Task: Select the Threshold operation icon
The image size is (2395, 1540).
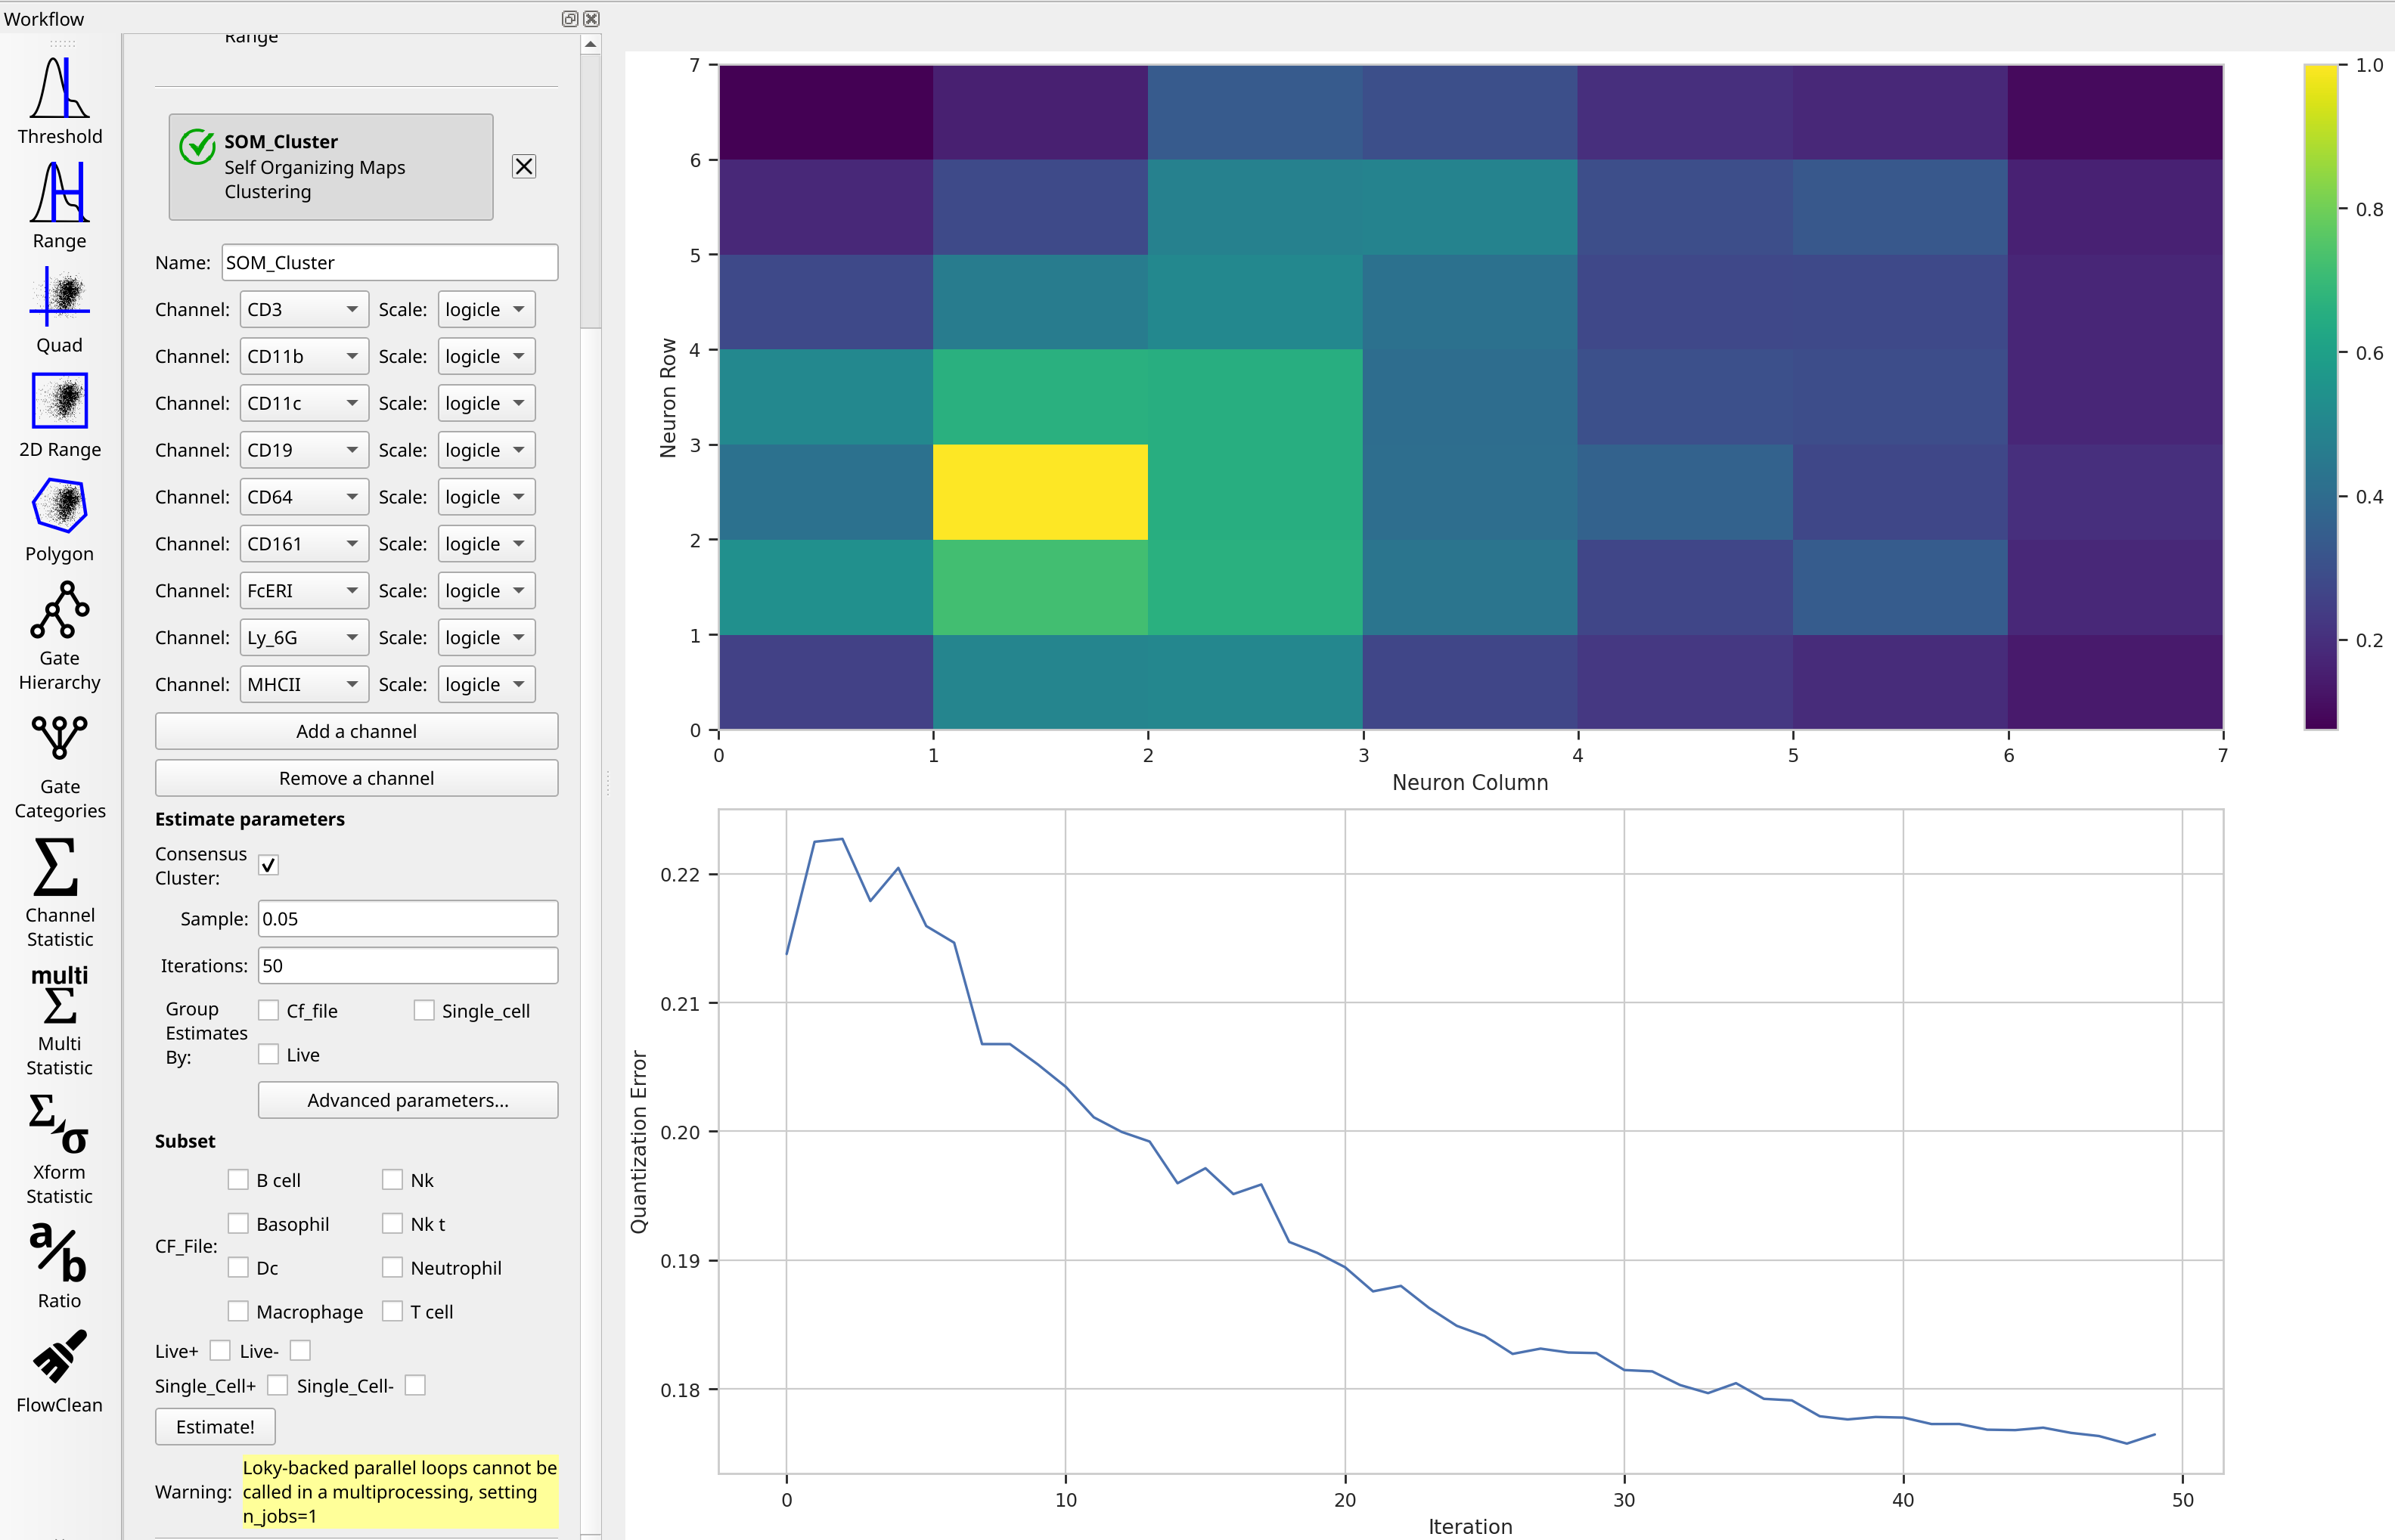Action: 59,100
